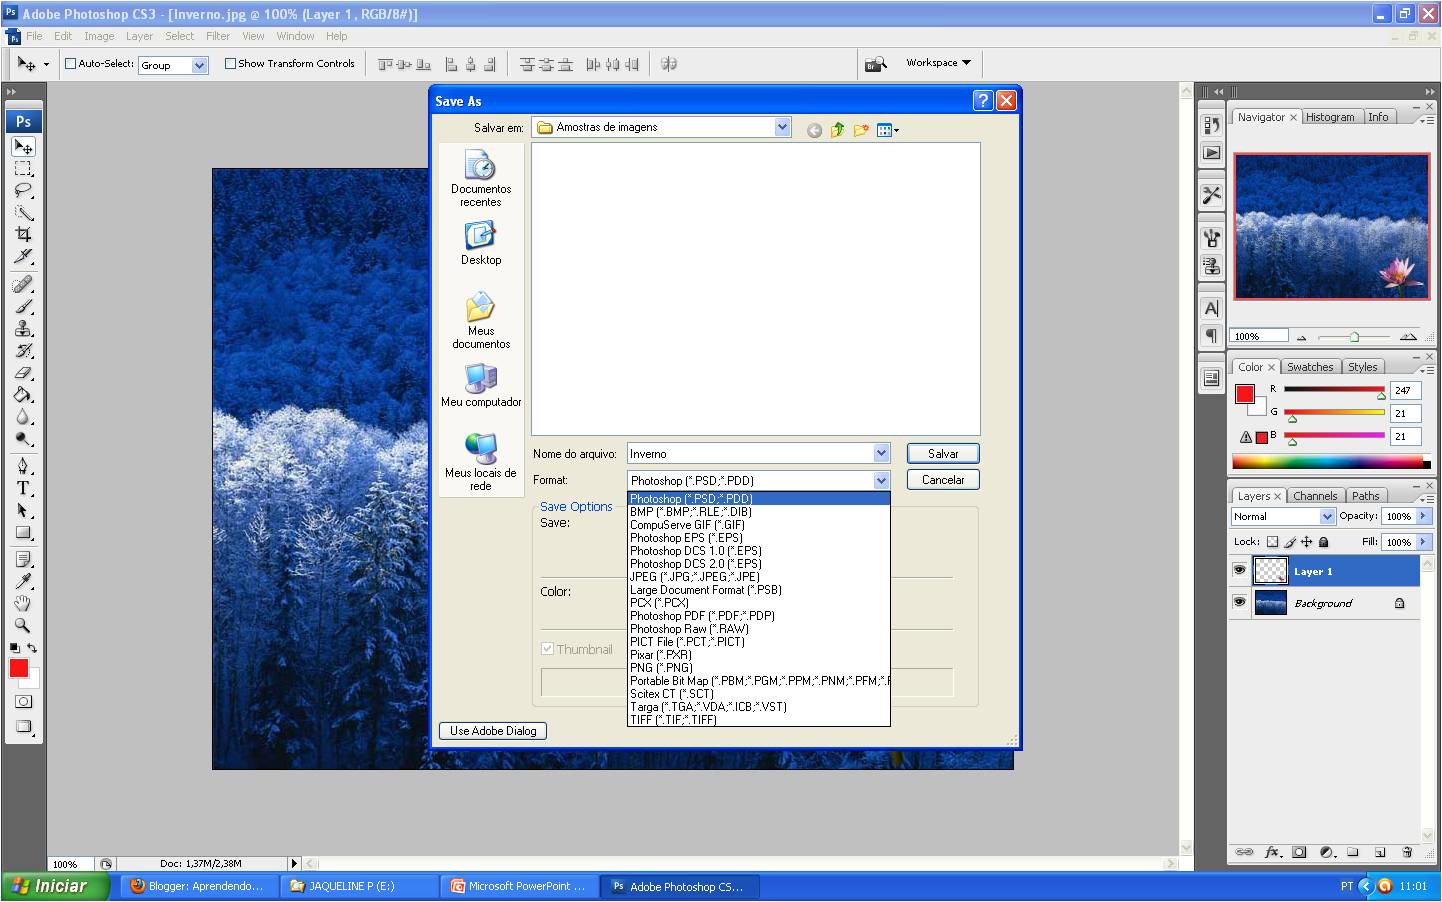Select the Healing Brush tool
The width and height of the screenshot is (1442, 902).
coord(24,284)
